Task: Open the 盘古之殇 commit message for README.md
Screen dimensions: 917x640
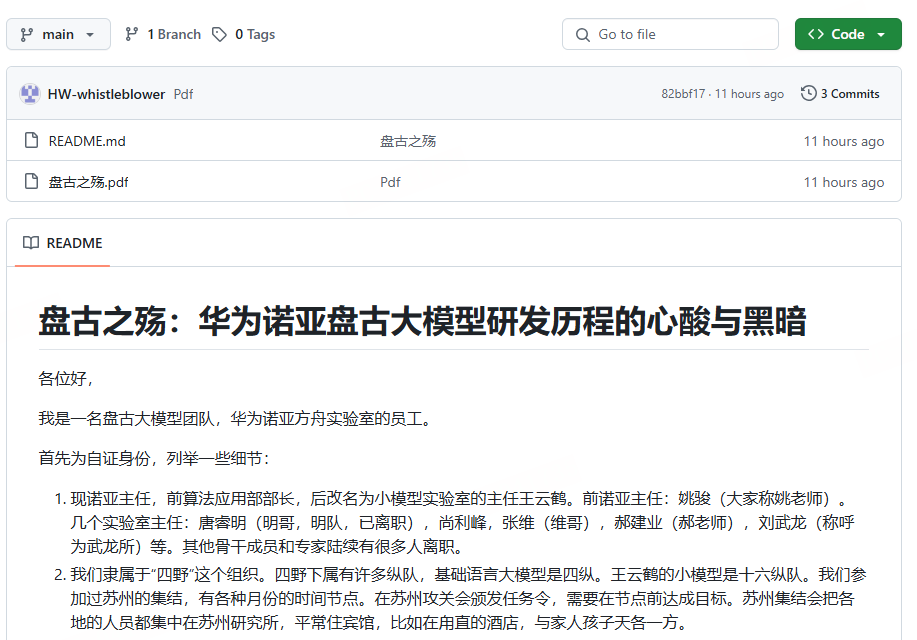Action: pyautogui.click(x=408, y=141)
